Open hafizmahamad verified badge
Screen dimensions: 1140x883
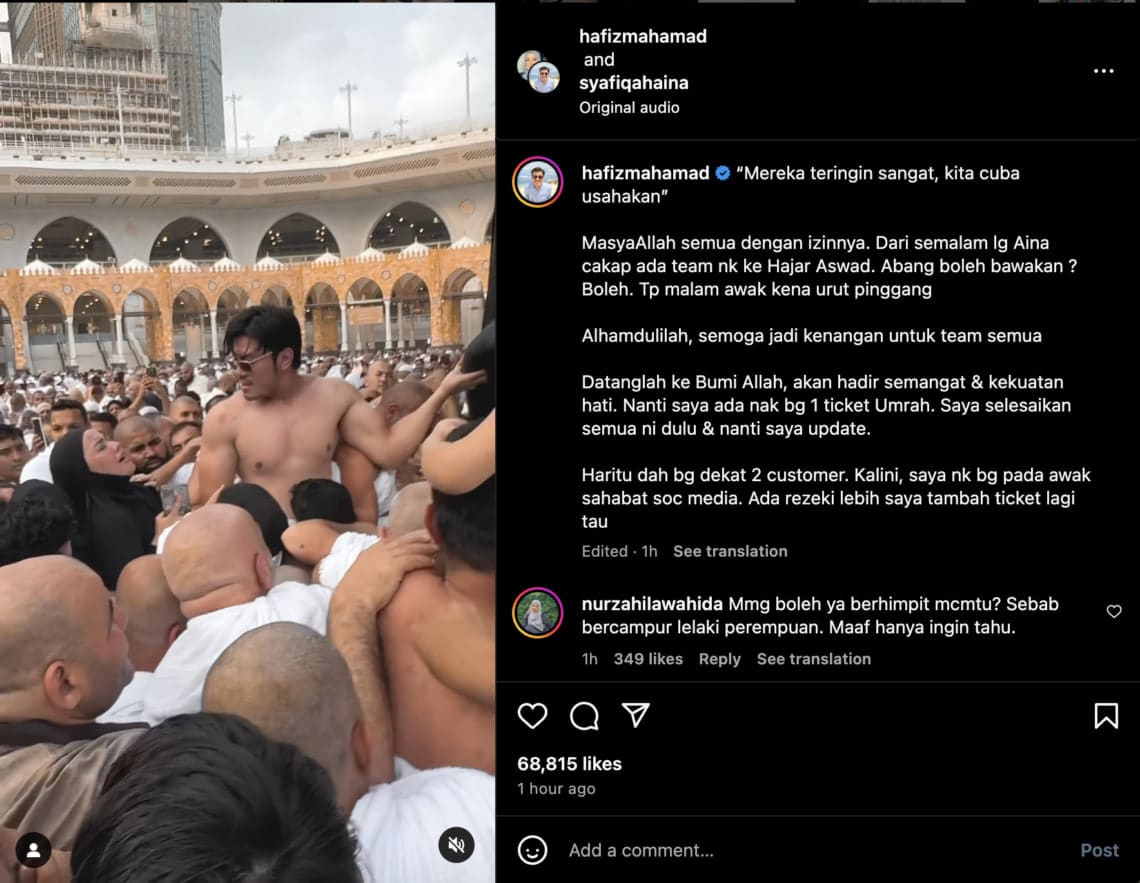coord(723,173)
